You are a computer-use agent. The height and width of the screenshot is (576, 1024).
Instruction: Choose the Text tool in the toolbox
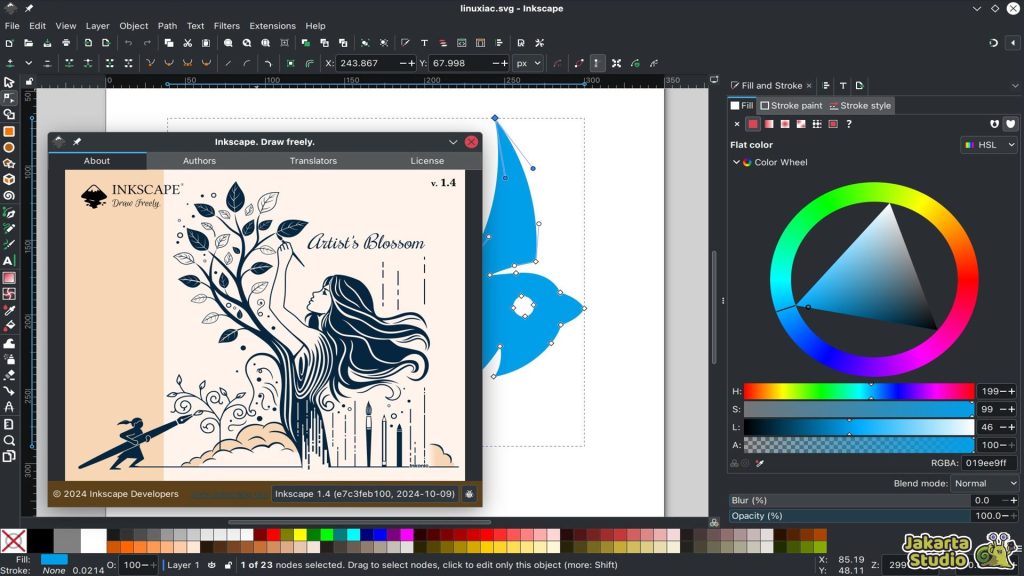(x=9, y=261)
